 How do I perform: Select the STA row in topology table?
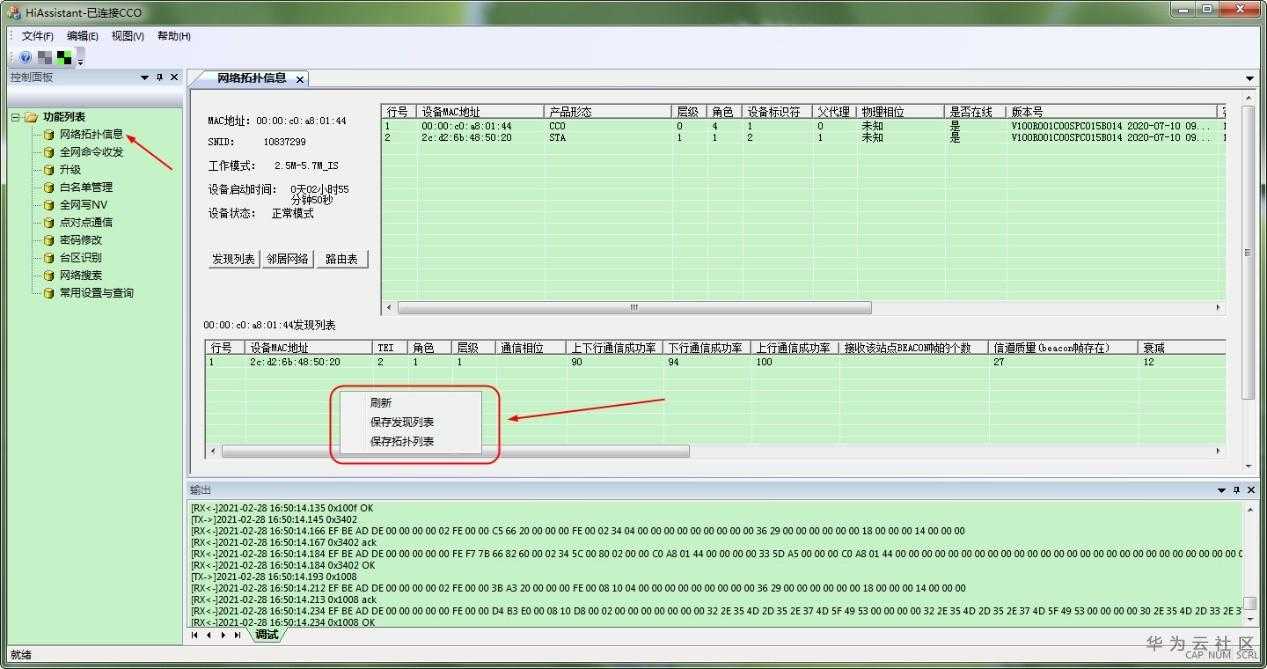(x=803, y=138)
